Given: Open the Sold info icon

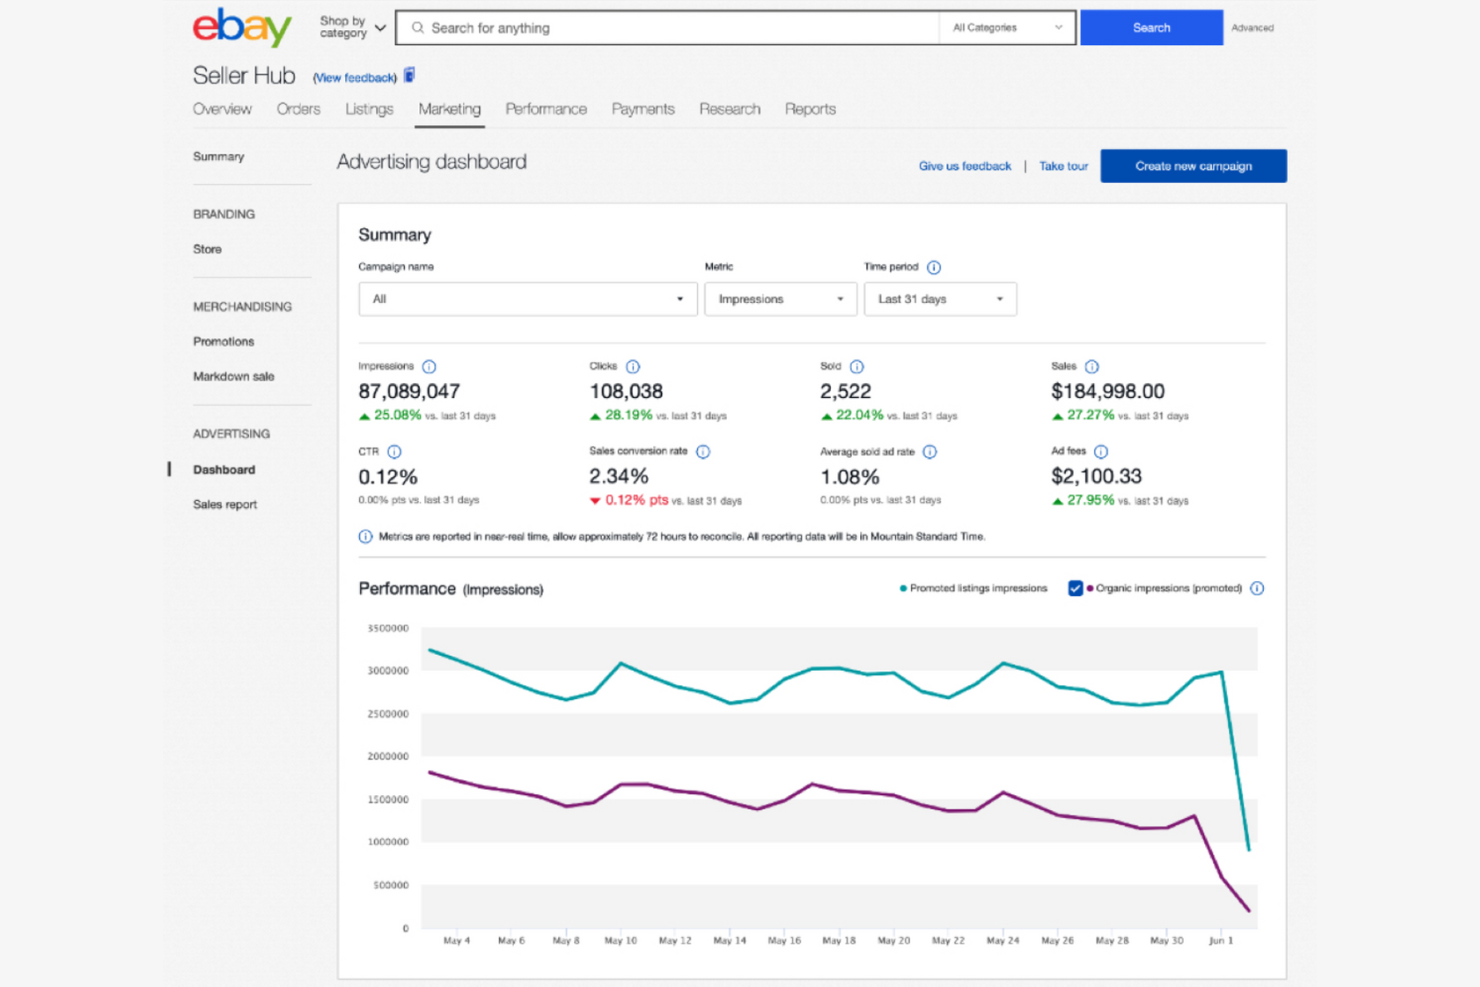Looking at the screenshot, I should [857, 367].
